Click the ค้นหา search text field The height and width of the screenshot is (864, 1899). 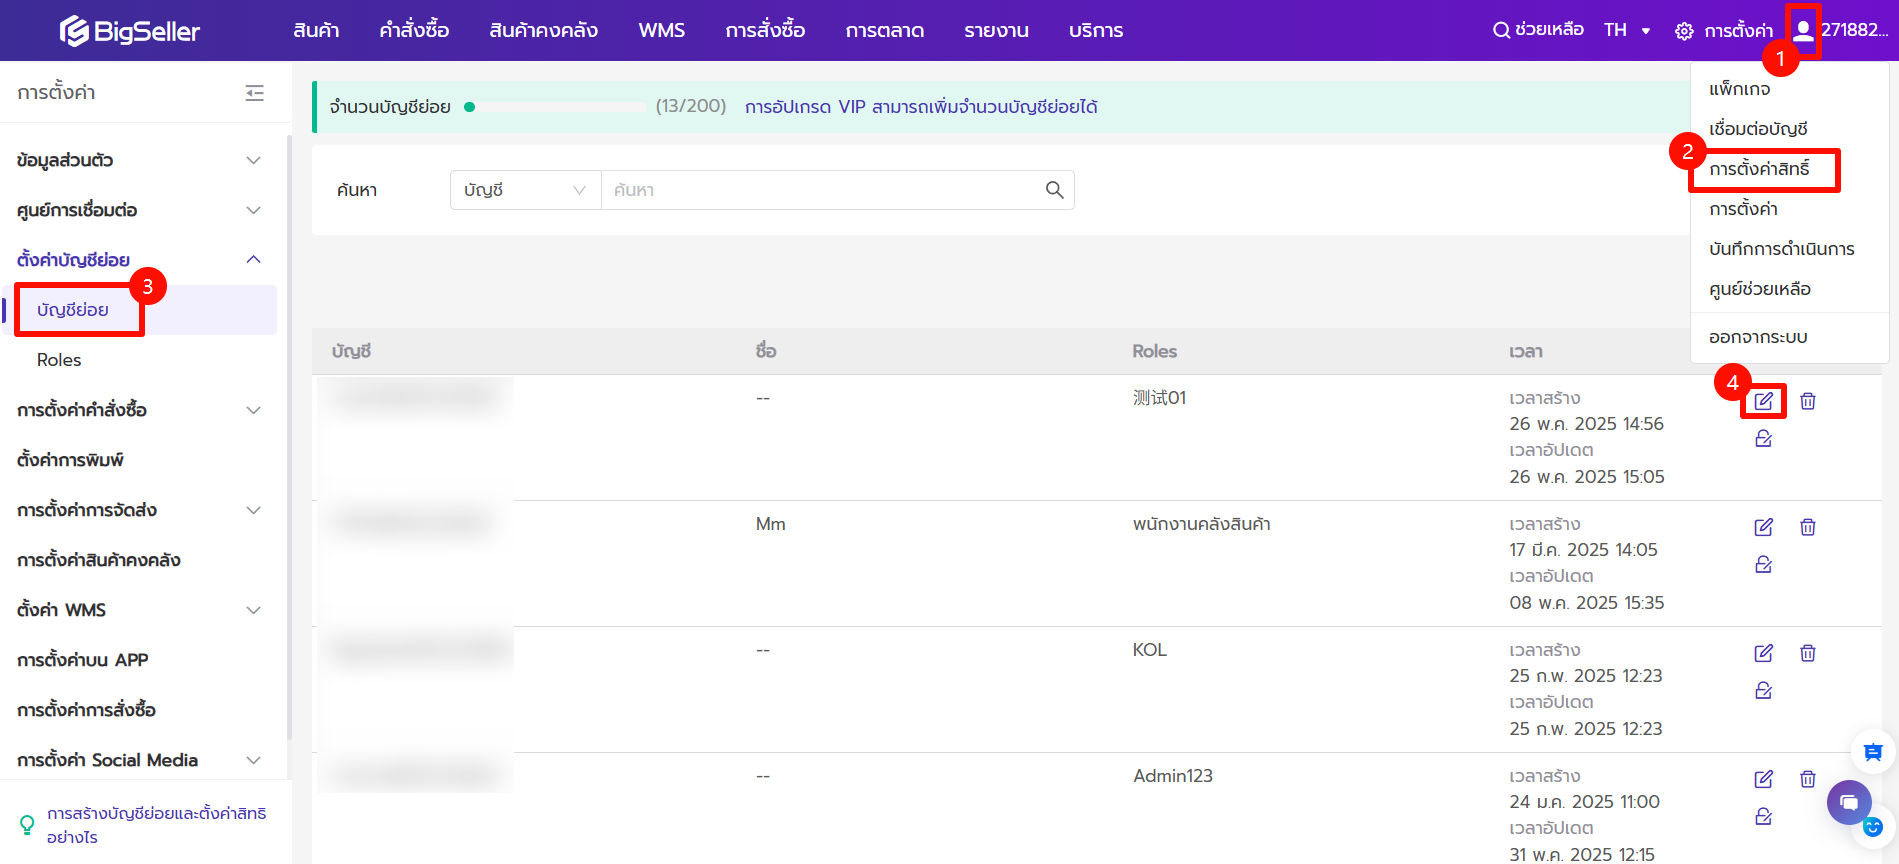pyautogui.click(x=825, y=190)
